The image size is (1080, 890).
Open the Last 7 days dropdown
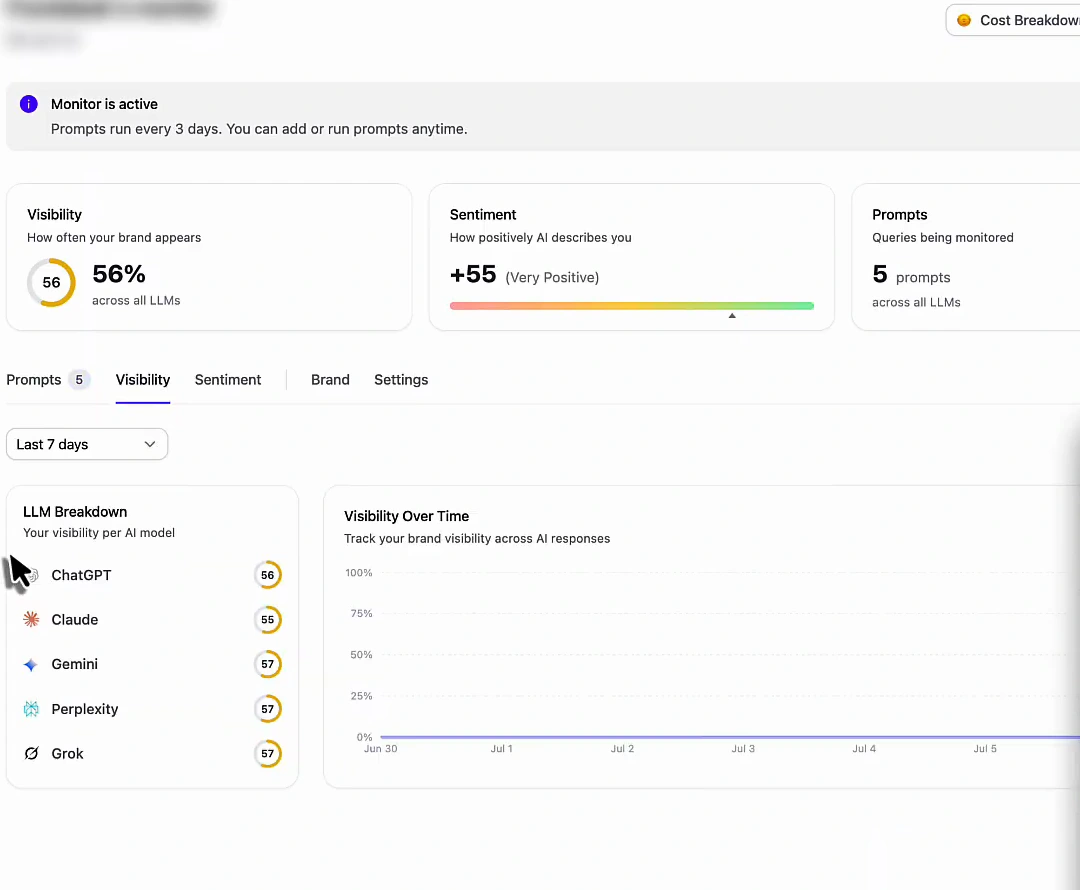pos(87,444)
